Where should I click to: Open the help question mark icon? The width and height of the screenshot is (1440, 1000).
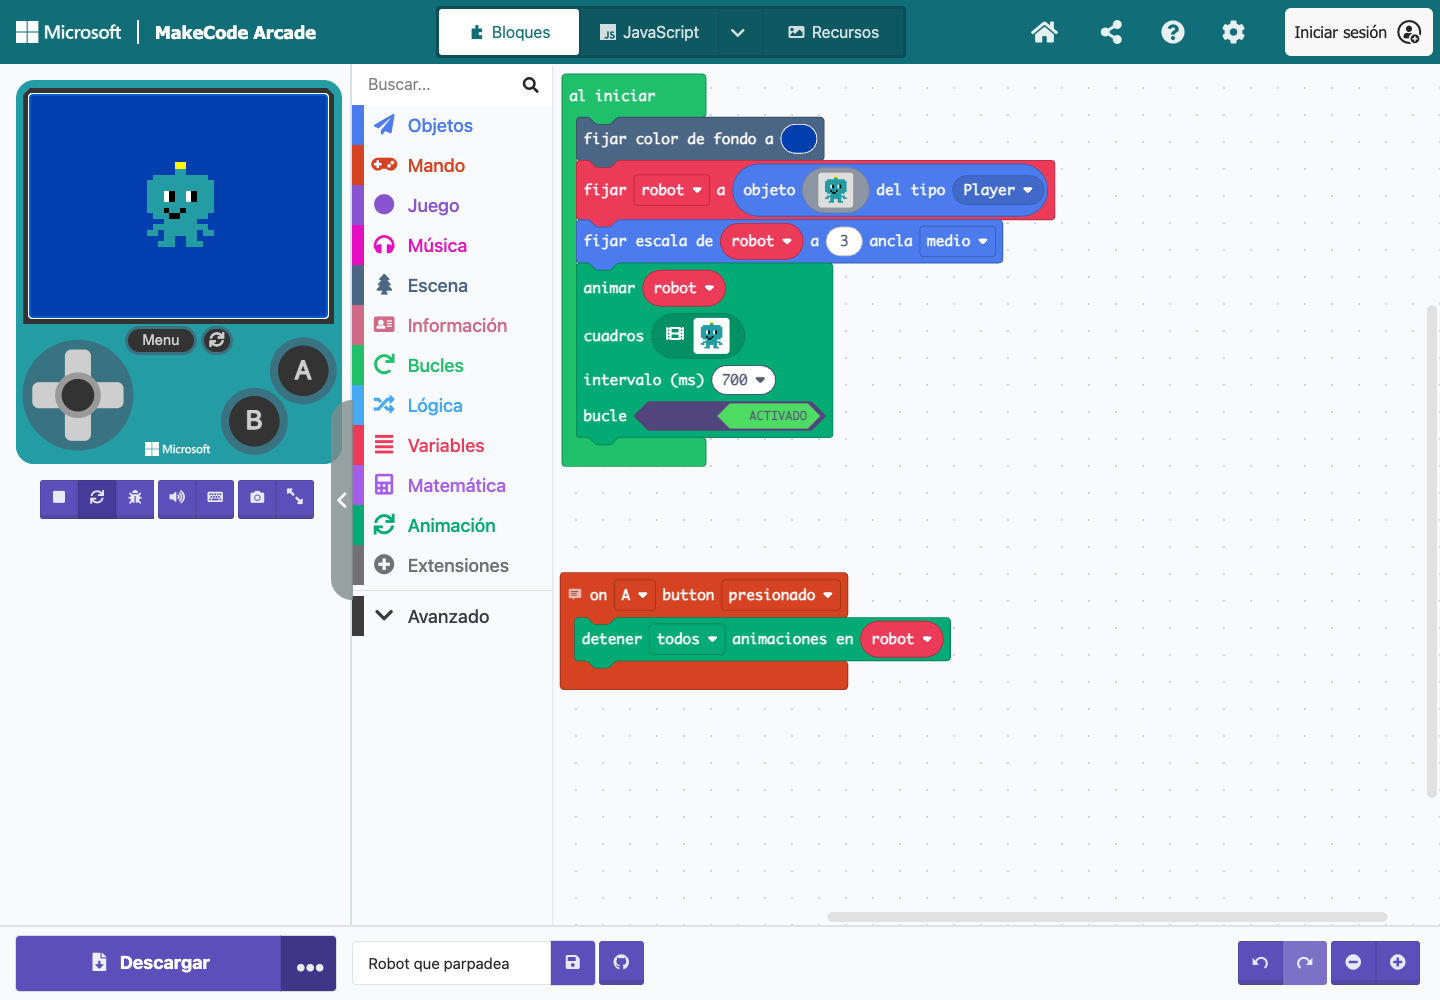[x=1172, y=32]
